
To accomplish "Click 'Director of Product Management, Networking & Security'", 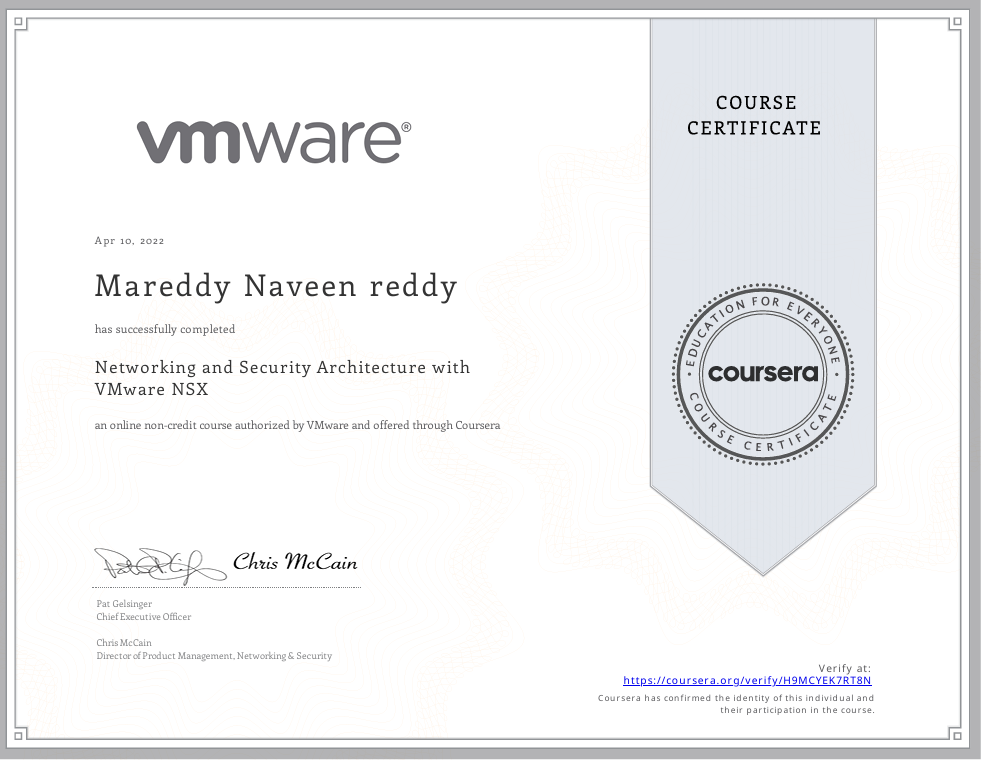I will click(214, 655).
